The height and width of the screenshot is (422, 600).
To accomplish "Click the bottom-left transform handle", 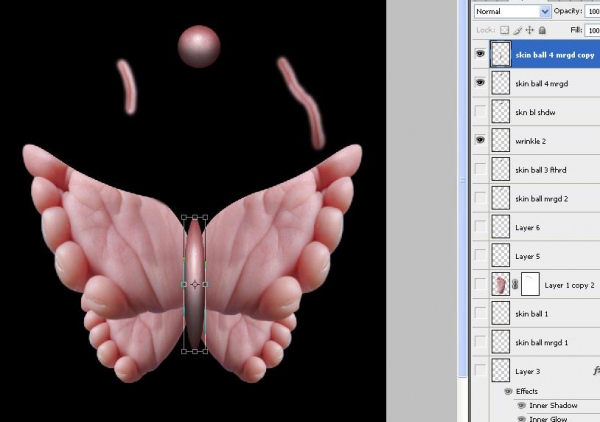I will point(184,351).
